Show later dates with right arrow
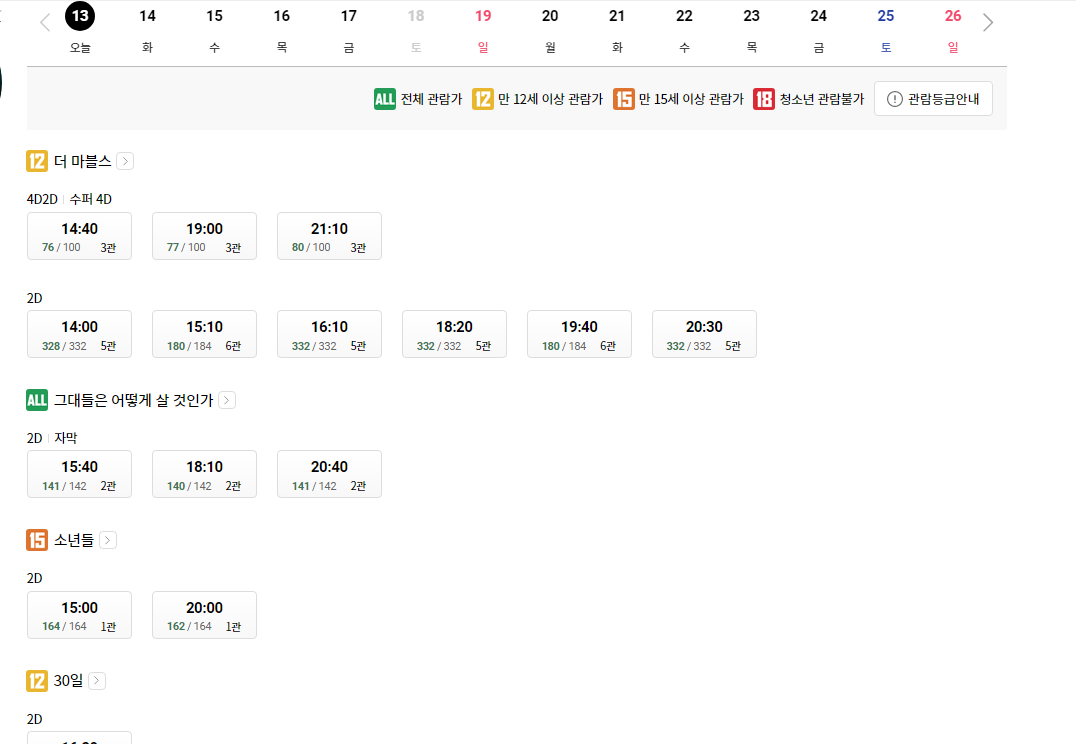Screen dimensions: 1076x744 coord(988,23)
